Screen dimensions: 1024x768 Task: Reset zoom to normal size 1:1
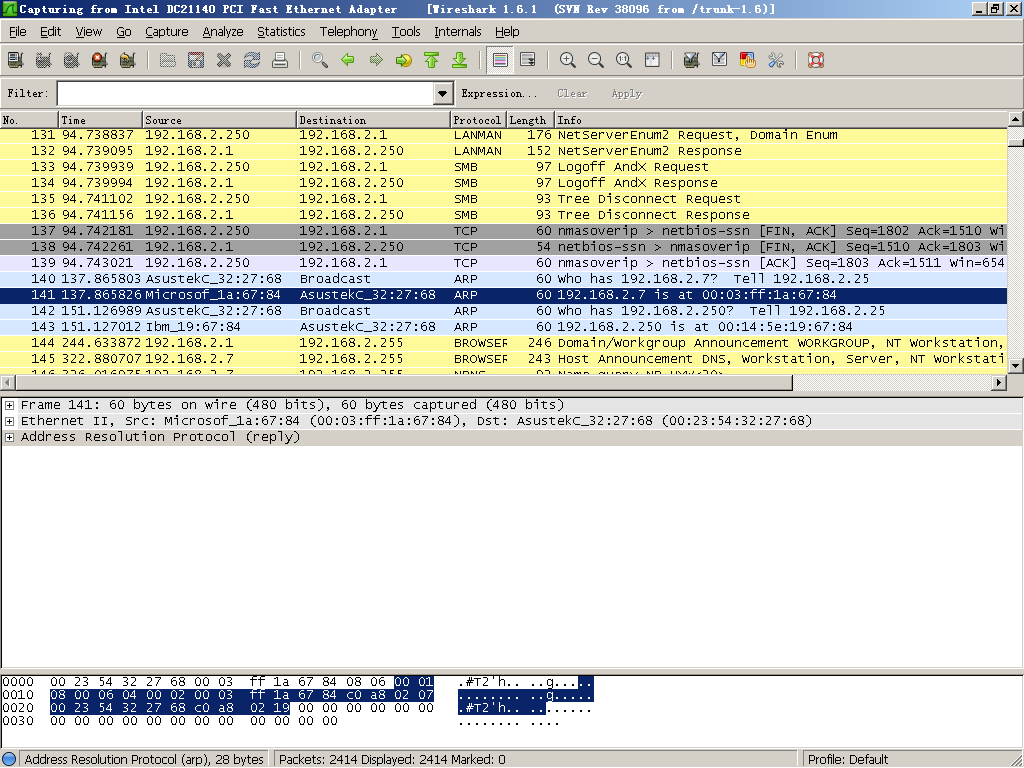click(624, 61)
